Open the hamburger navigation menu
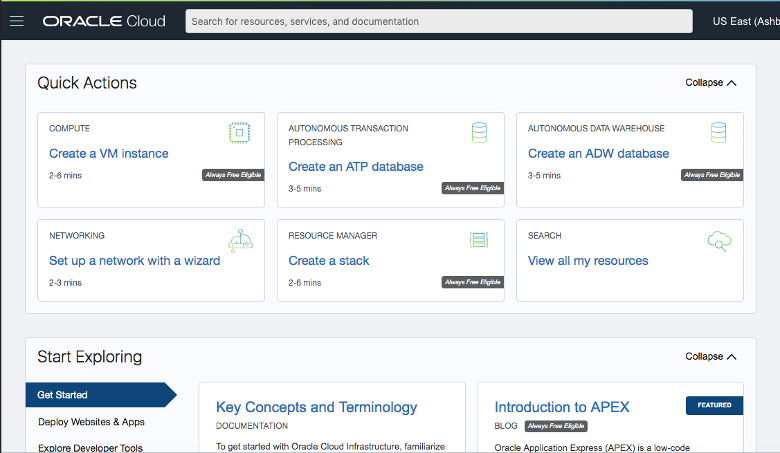The image size is (780, 453). (16, 21)
